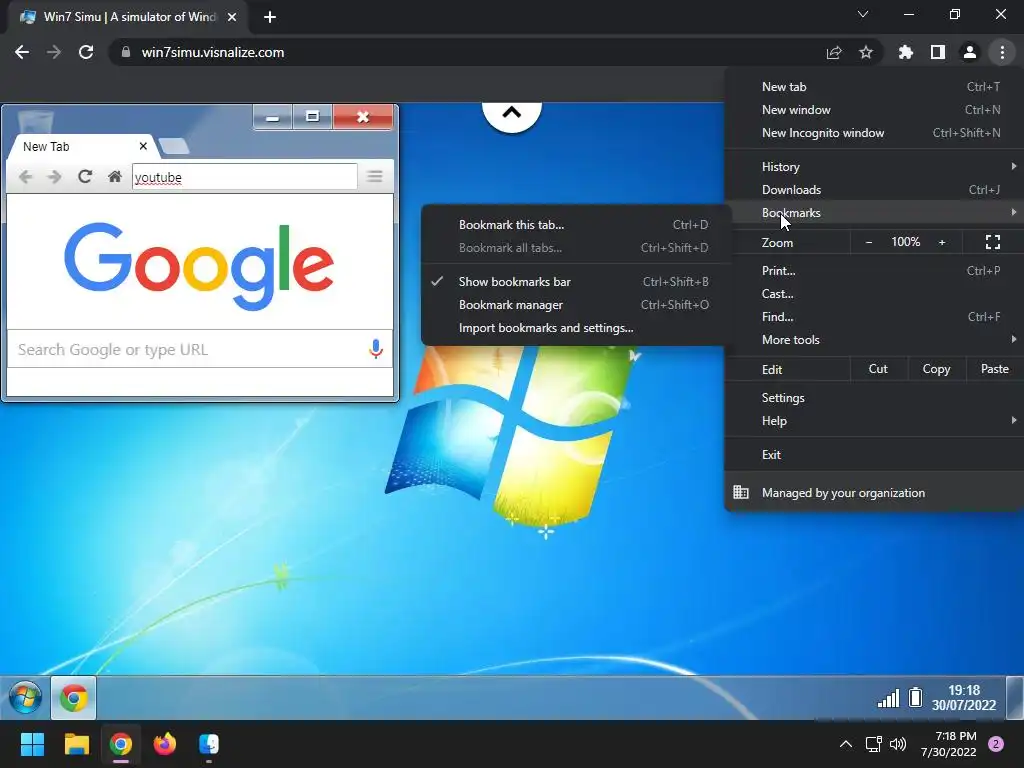Viewport: 1024px width, 768px height.
Task: Open Downloads from the menu
Action: click(x=874, y=189)
